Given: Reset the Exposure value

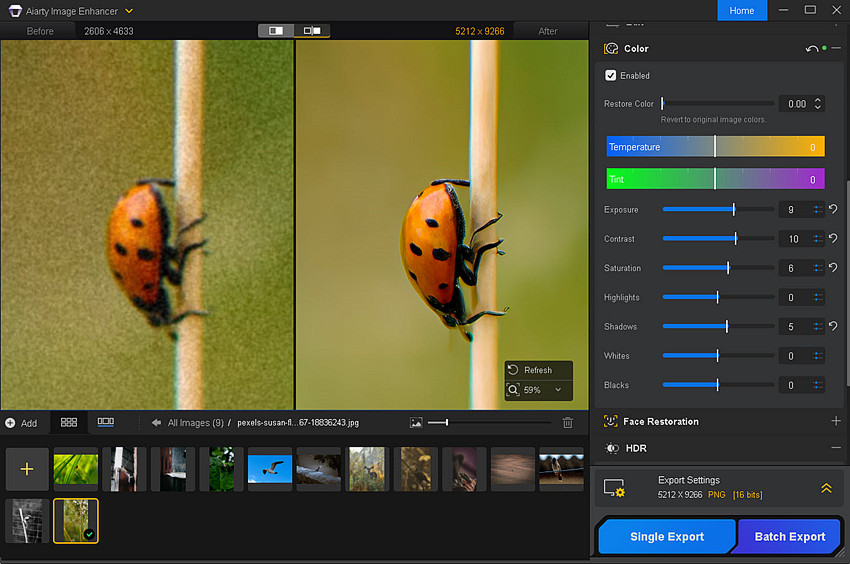Looking at the screenshot, I should point(834,209).
